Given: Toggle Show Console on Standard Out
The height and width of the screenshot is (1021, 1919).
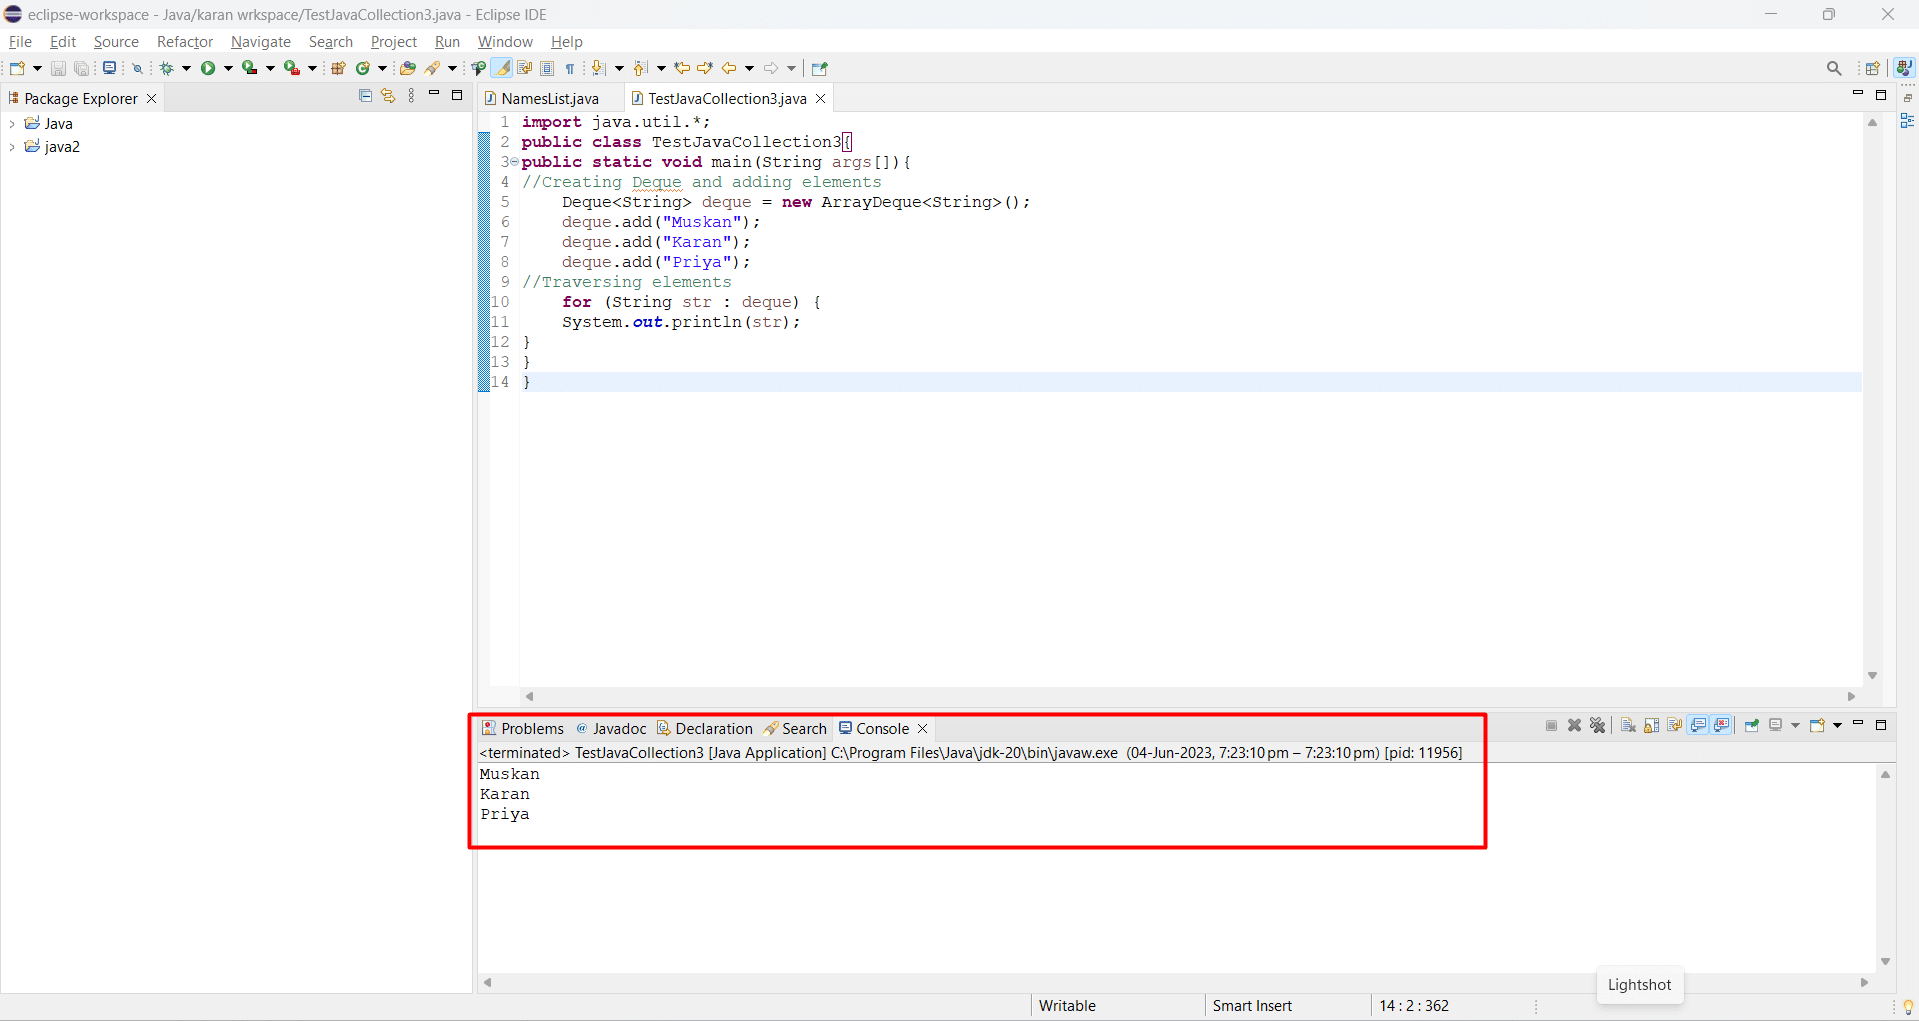Looking at the screenshot, I should coord(1698,725).
